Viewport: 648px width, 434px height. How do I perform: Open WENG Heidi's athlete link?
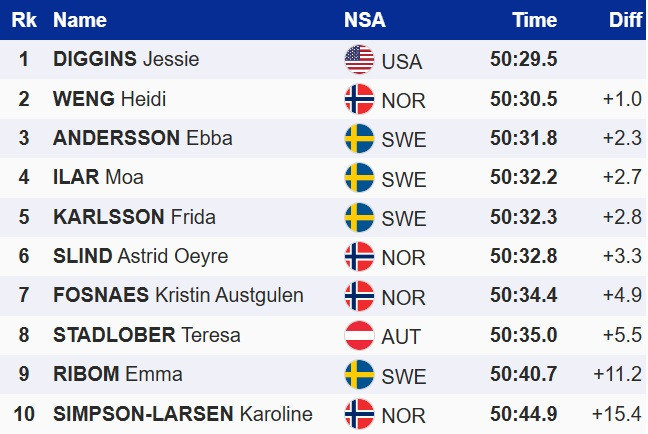109,99
